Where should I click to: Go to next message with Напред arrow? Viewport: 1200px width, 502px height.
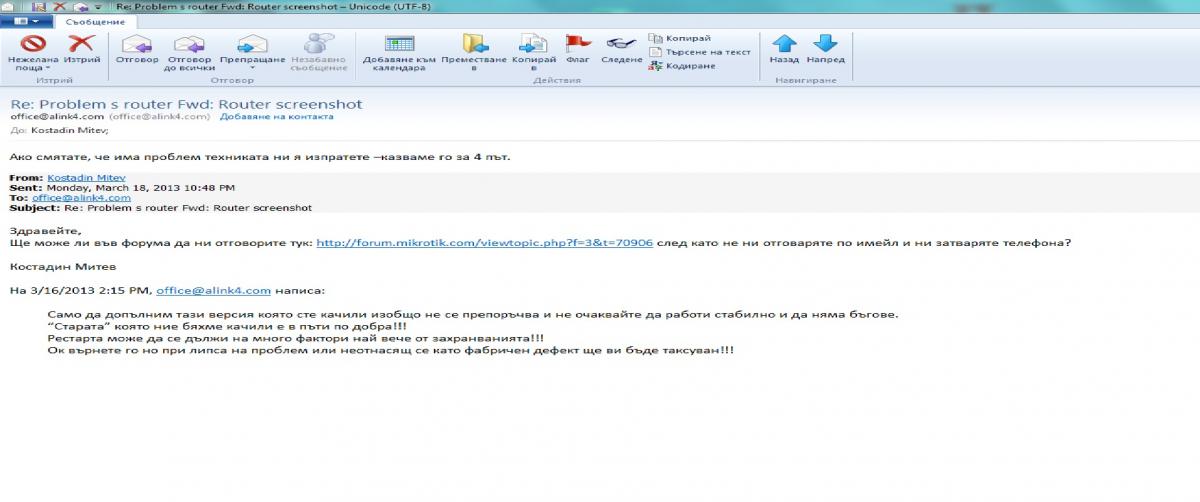coord(825,45)
